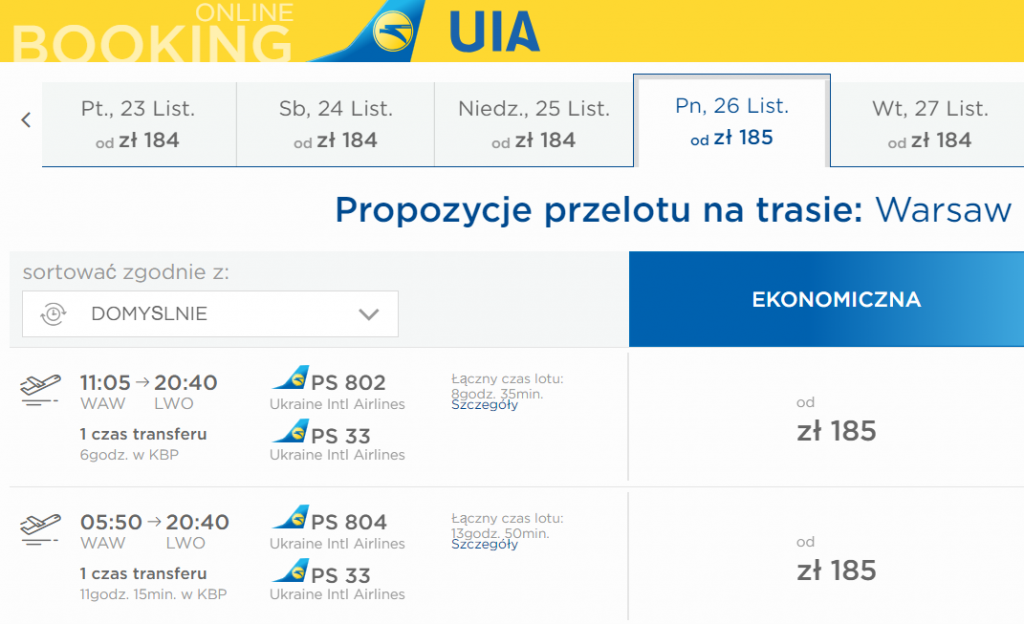1024x624 pixels.
Task: Open Szczegóły link for PS 802 flight
Action: coord(484,405)
